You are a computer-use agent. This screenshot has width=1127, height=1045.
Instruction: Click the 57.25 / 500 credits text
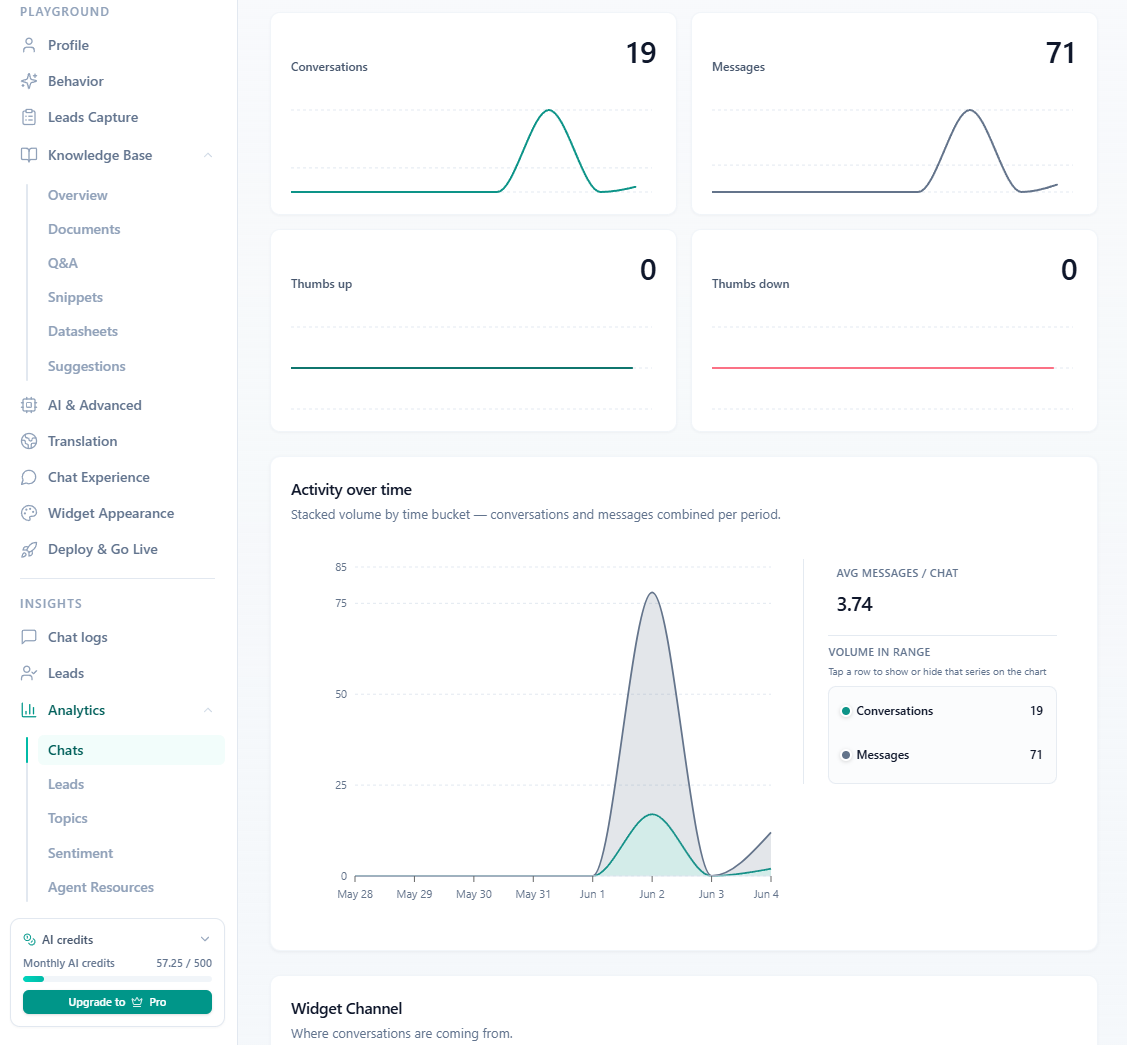pos(184,963)
